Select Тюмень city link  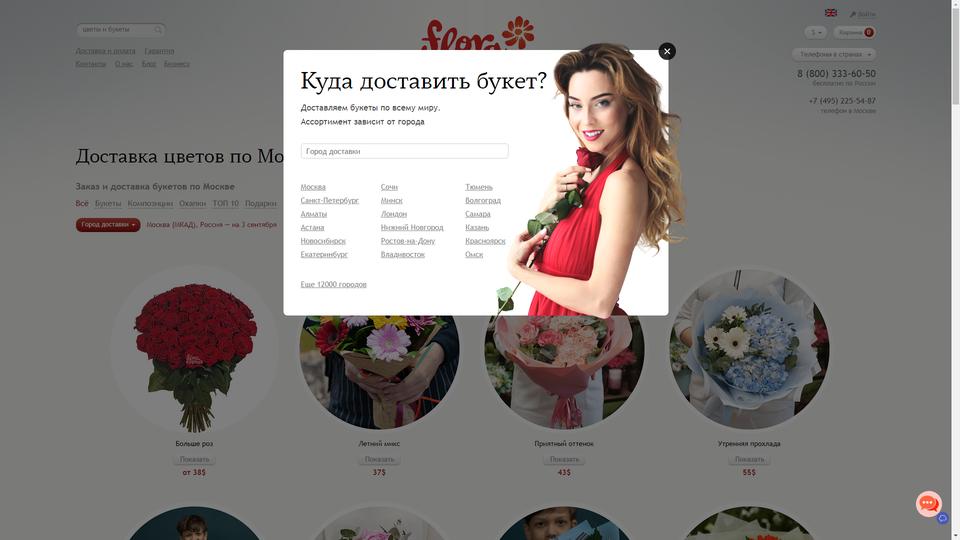(x=479, y=187)
